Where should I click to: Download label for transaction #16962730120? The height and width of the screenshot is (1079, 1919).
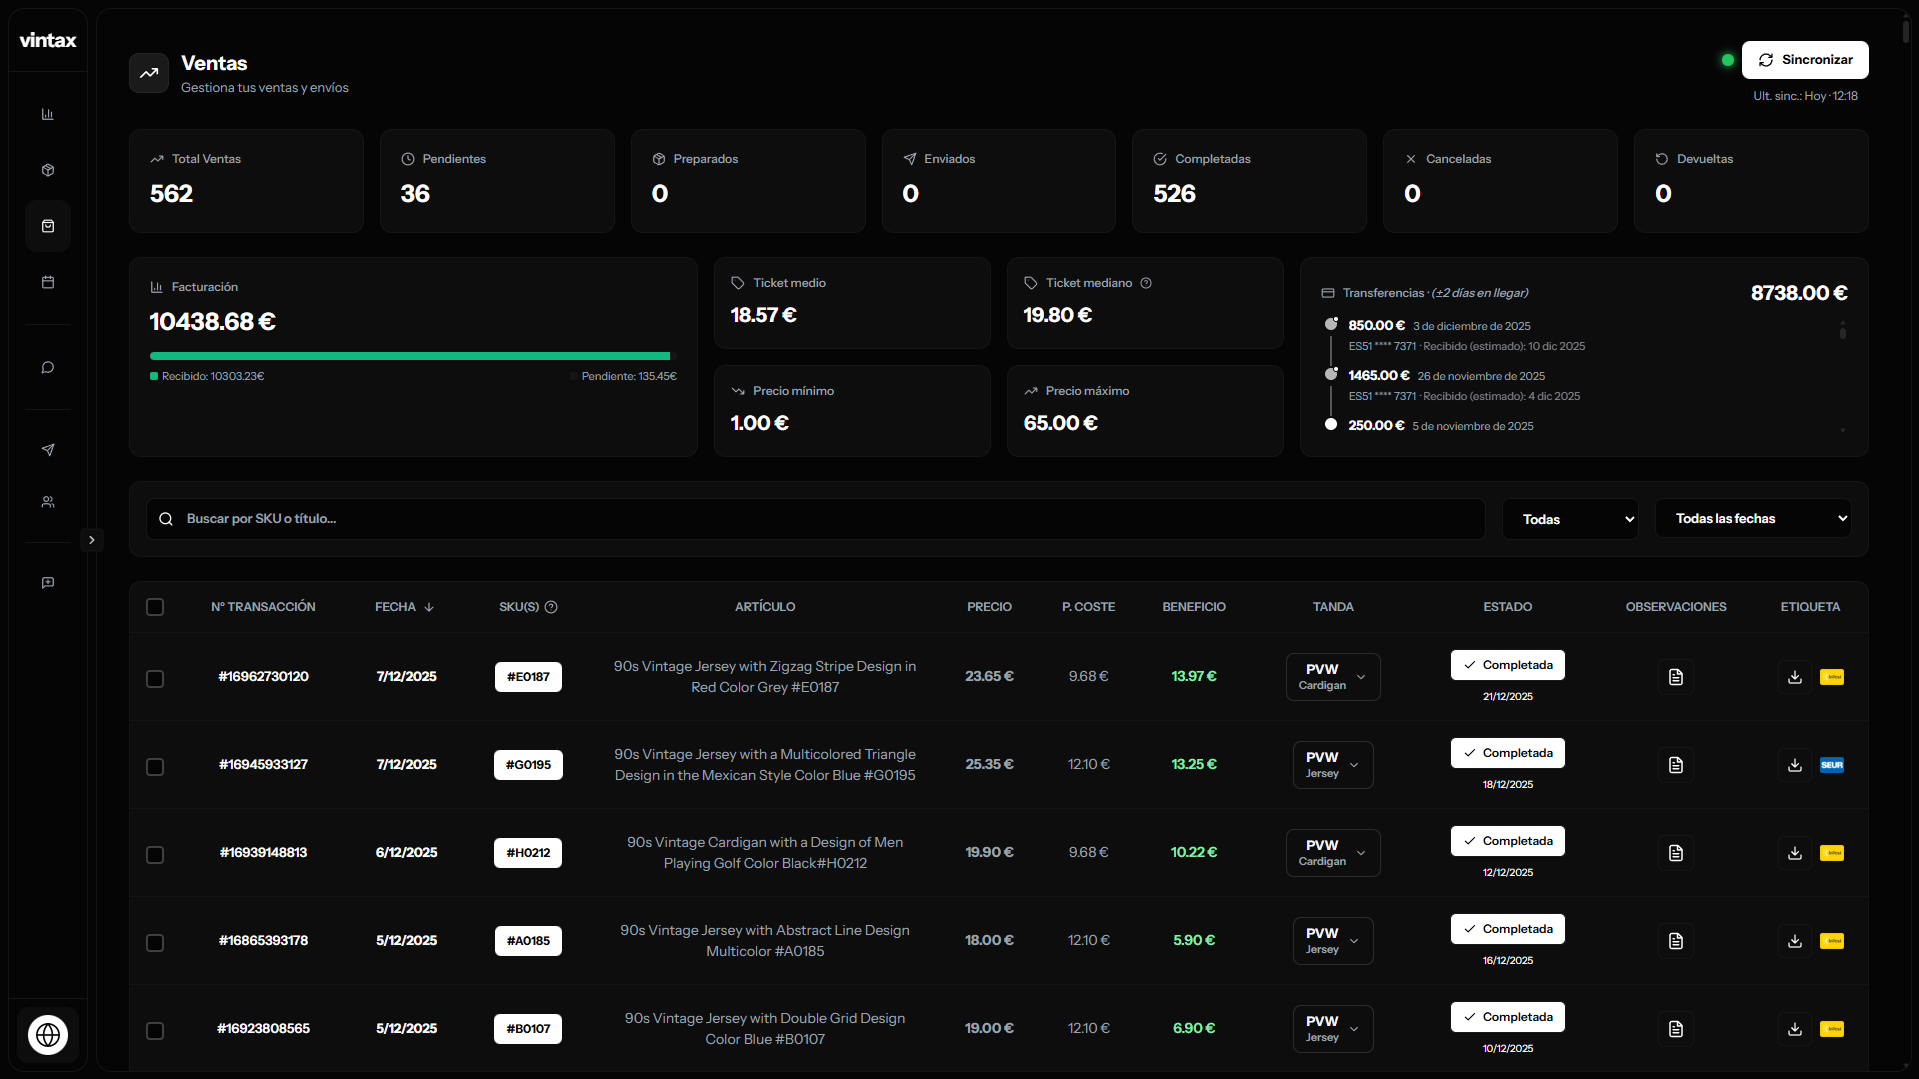(1795, 677)
